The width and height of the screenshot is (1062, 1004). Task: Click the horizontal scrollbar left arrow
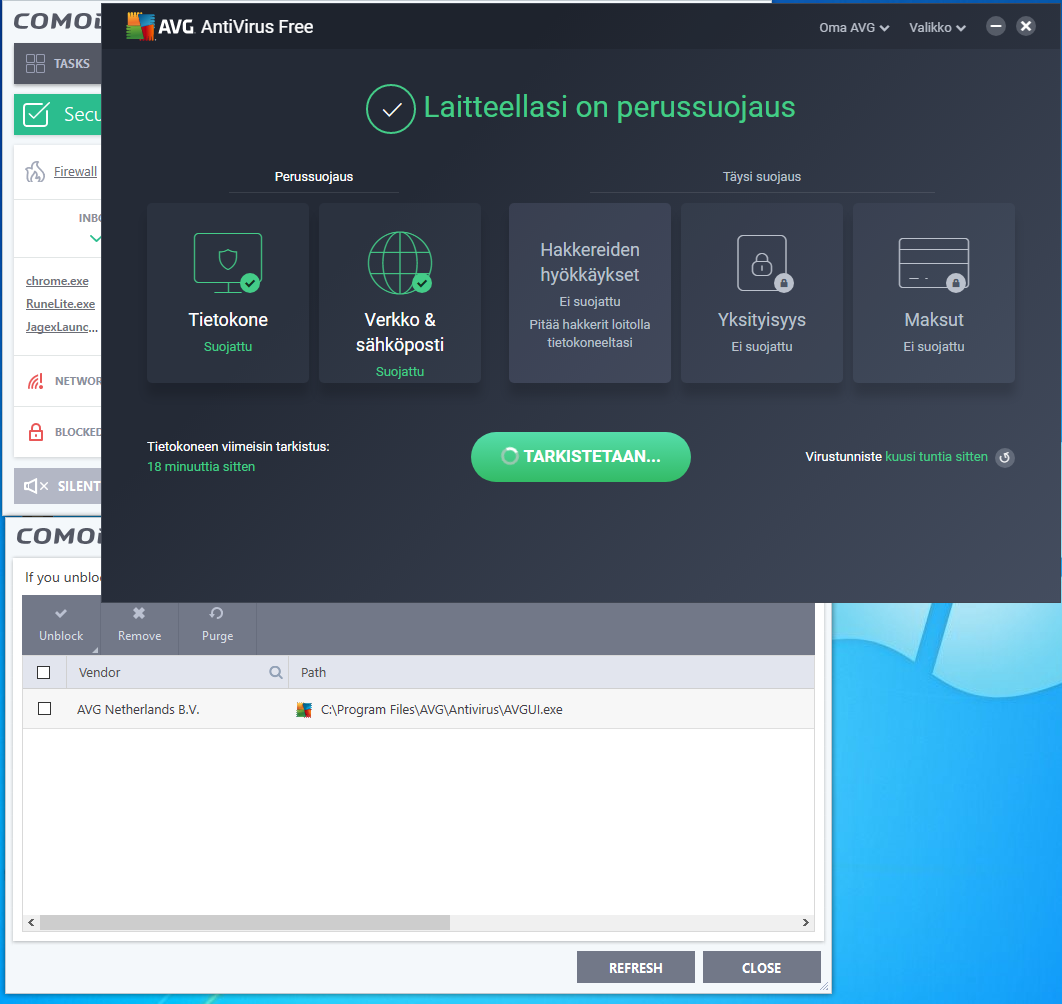click(x=31, y=923)
